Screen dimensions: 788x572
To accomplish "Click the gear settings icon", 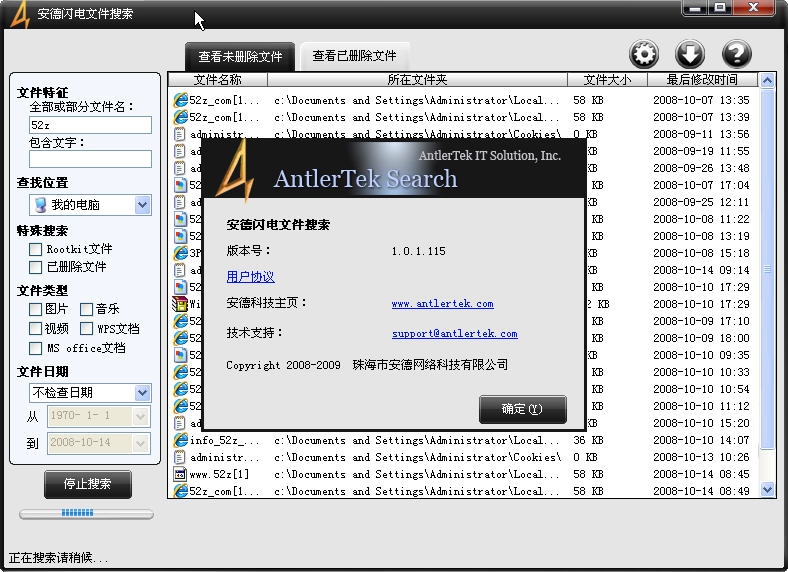I will [644, 54].
